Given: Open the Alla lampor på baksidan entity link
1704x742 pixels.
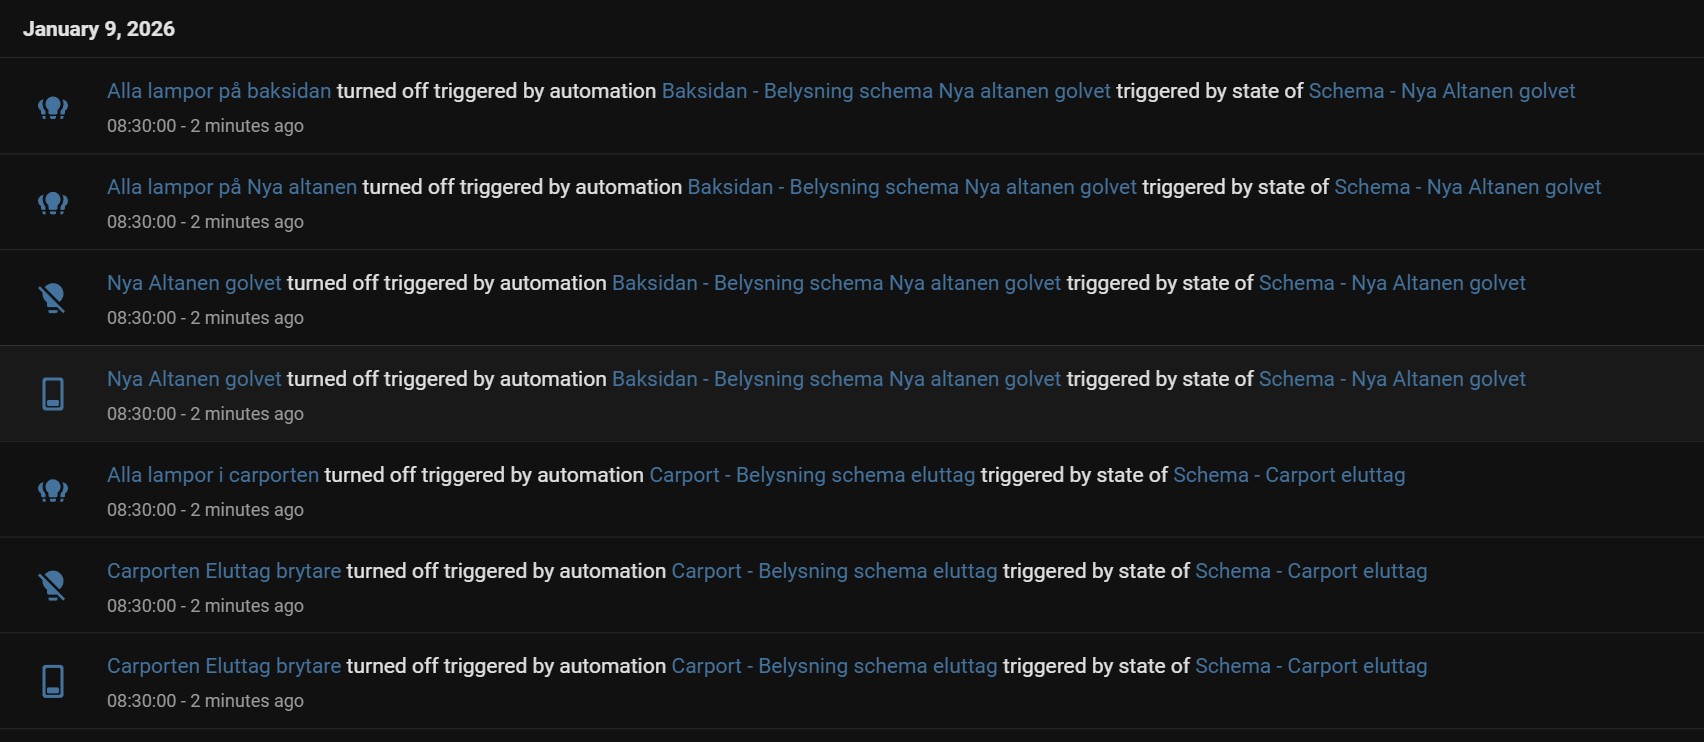Looking at the screenshot, I should [x=219, y=91].
